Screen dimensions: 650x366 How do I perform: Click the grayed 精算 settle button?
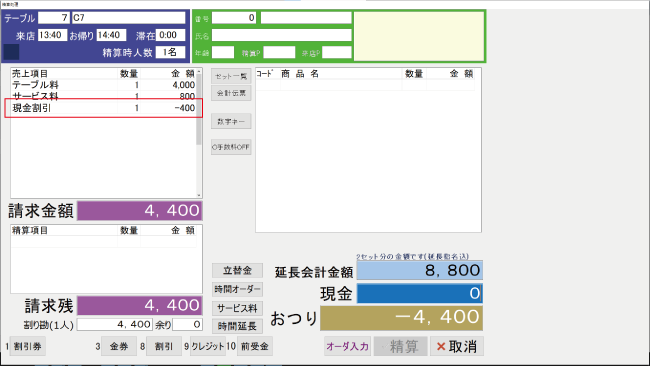point(400,346)
